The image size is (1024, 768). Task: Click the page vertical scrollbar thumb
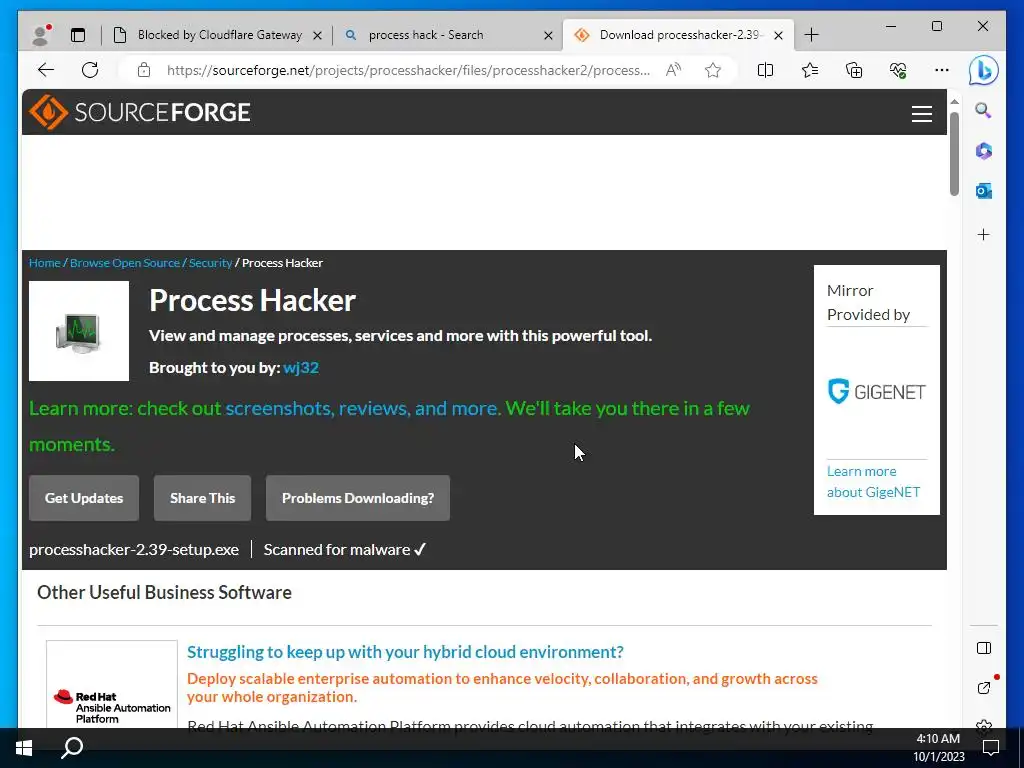tap(954, 154)
